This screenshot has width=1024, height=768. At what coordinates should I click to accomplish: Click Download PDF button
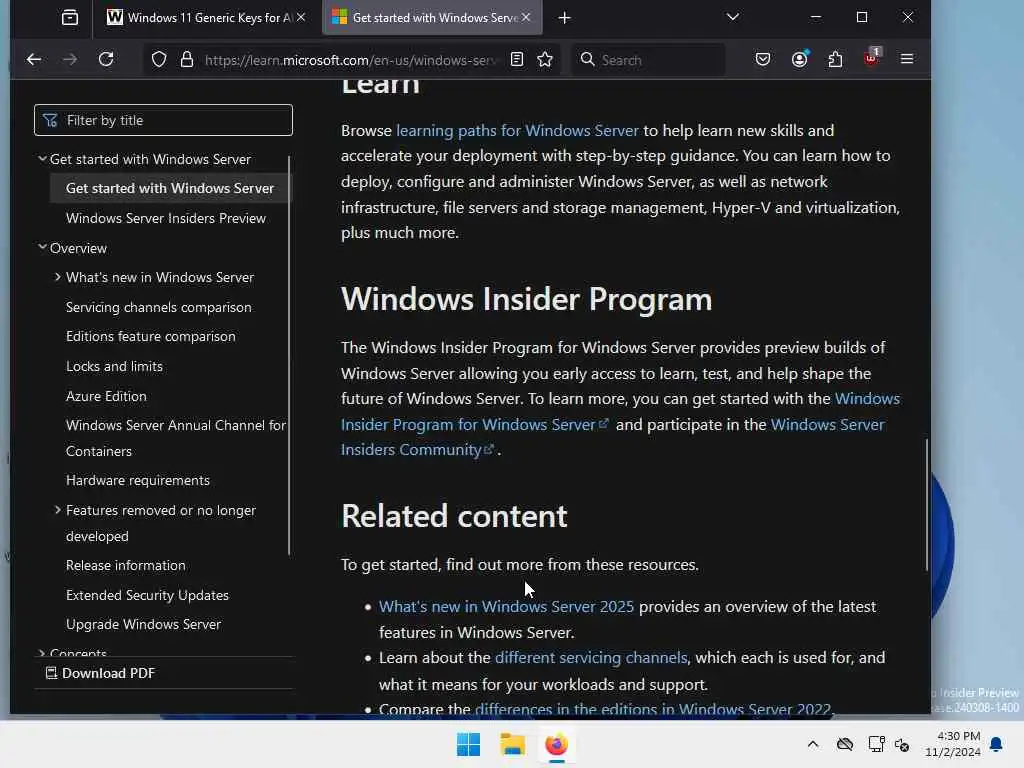point(100,673)
